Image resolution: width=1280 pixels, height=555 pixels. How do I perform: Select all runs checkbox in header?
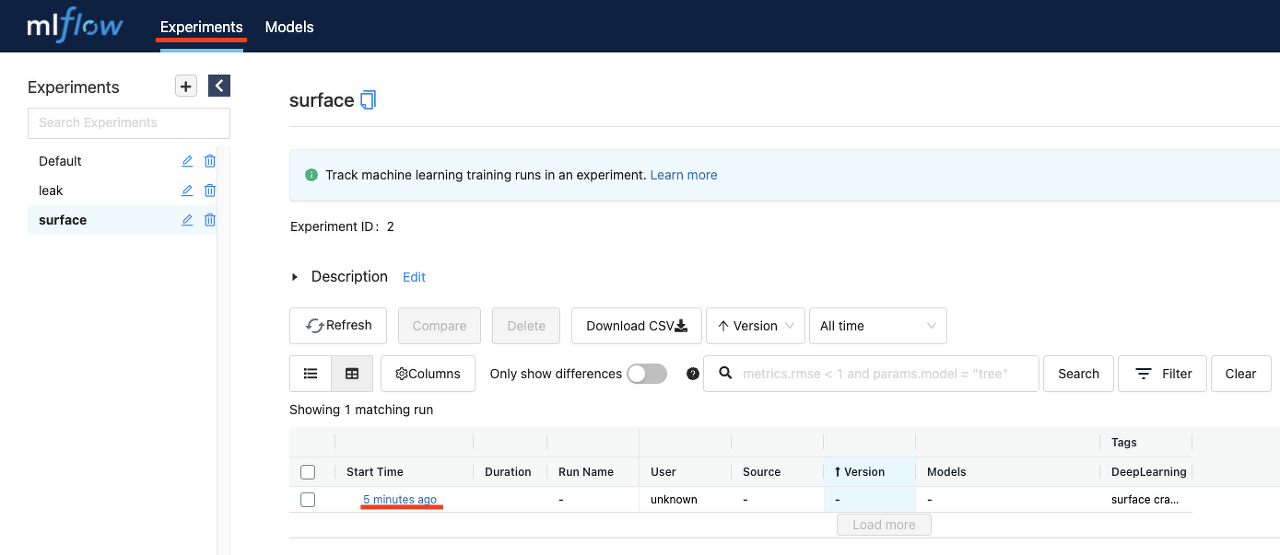coord(308,472)
